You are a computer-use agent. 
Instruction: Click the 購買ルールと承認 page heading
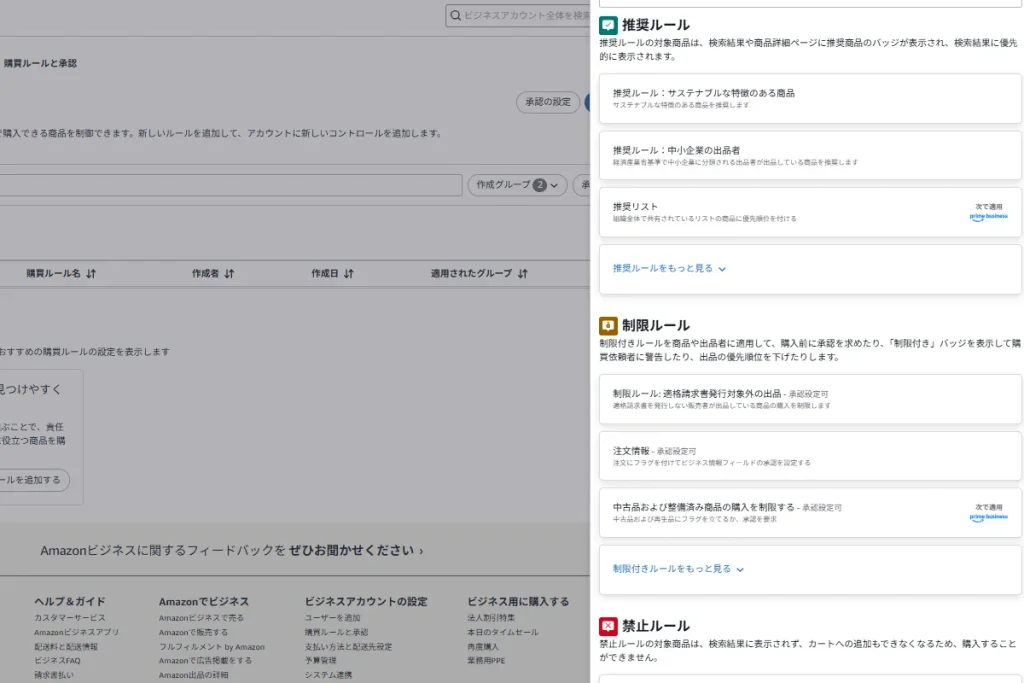pos(40,63)
